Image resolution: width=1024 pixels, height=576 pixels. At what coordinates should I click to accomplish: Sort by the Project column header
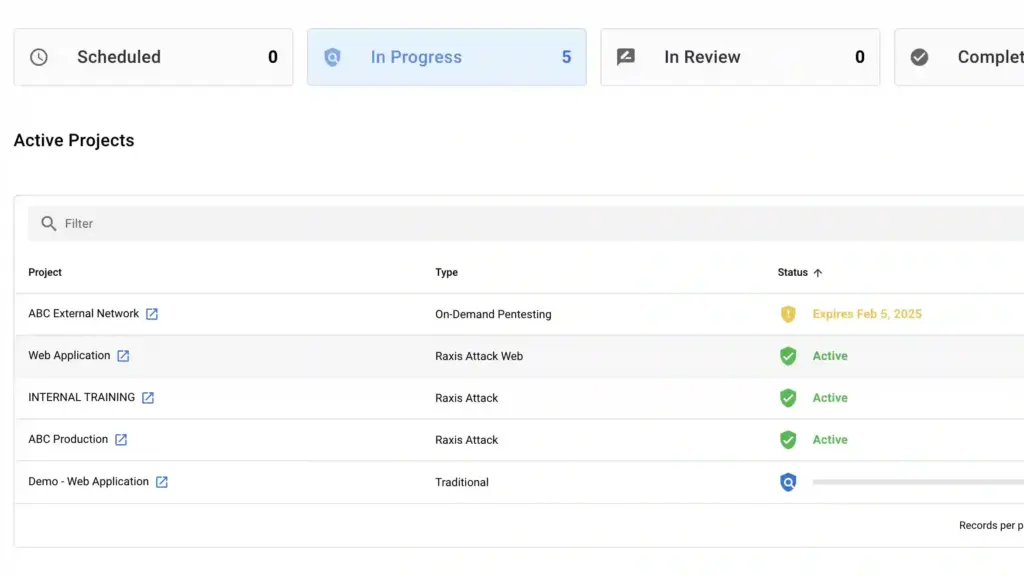coord(45,272)
